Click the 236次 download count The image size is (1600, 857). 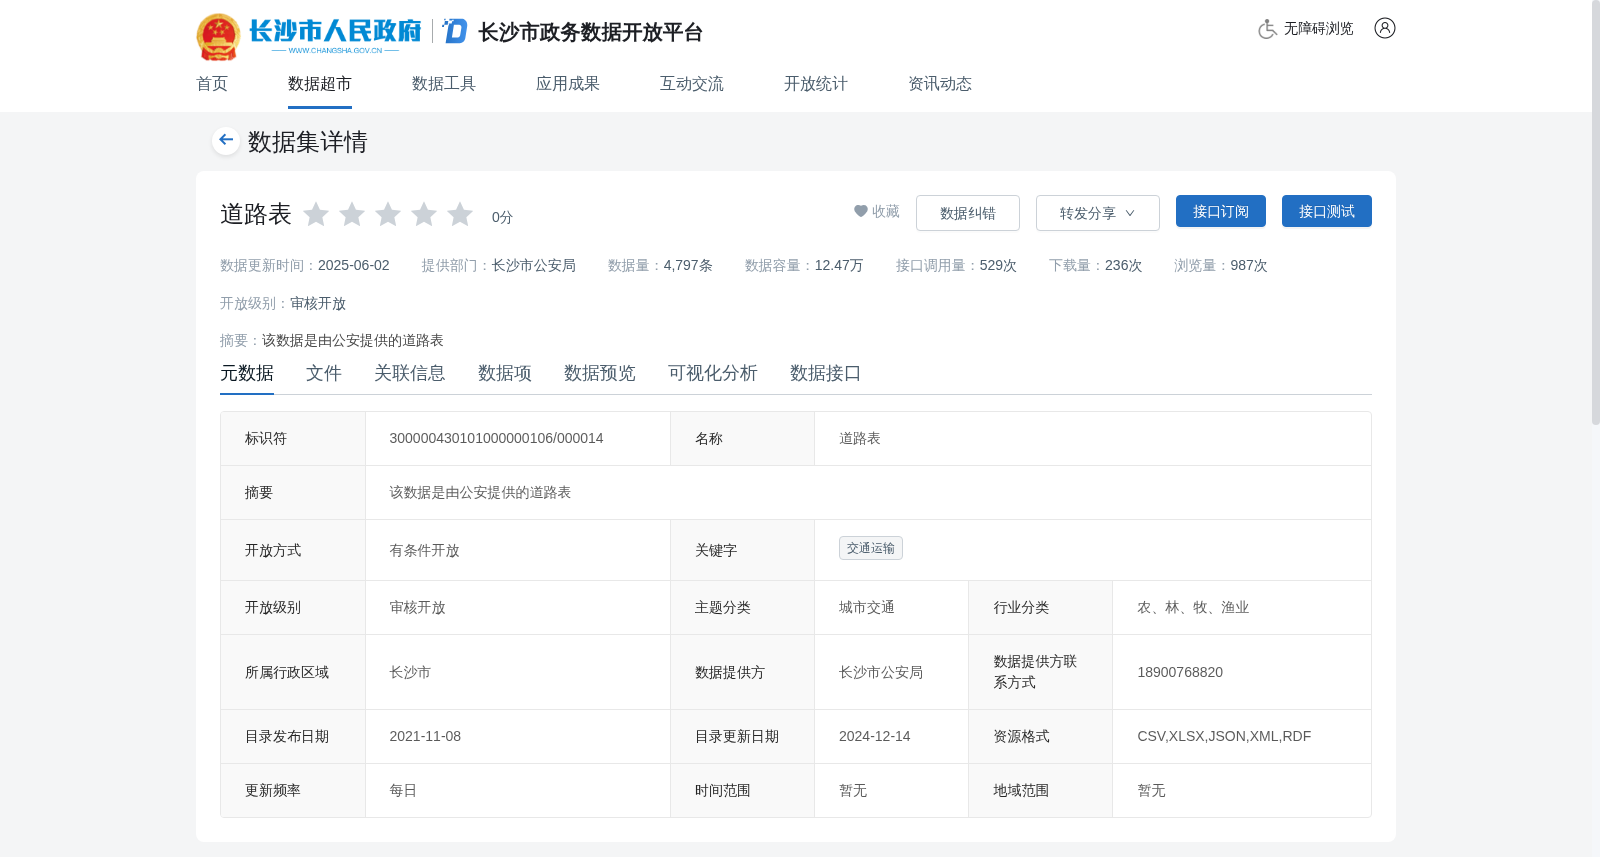pos(1123,265)
